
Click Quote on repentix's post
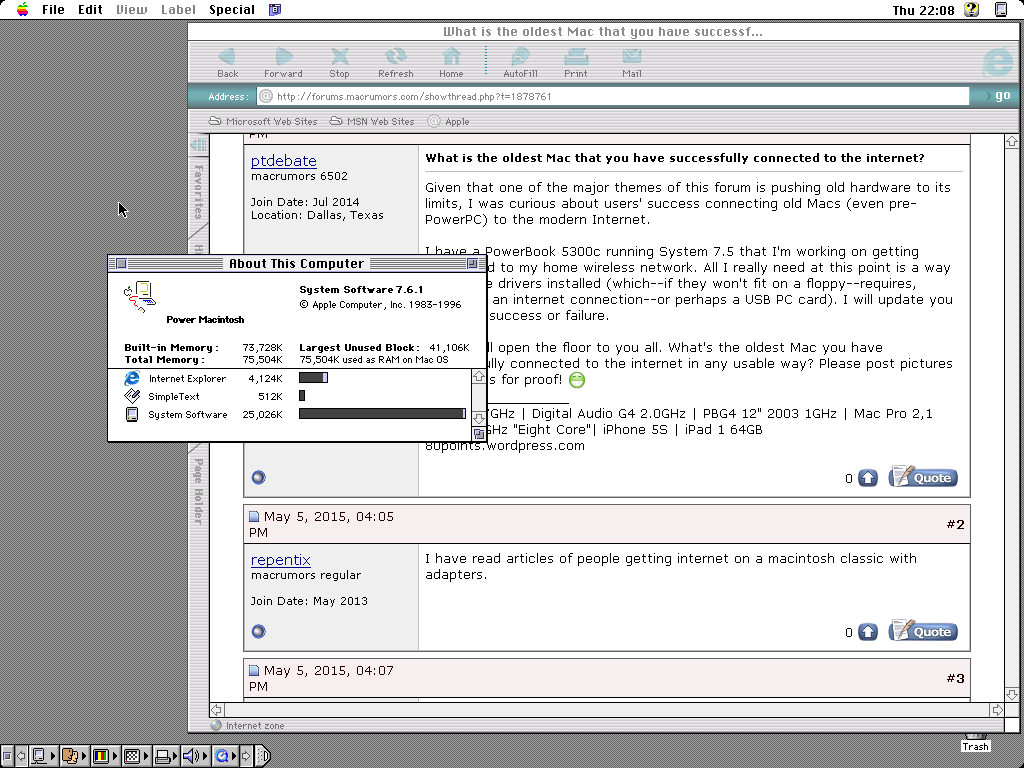[x=922, y=630]
